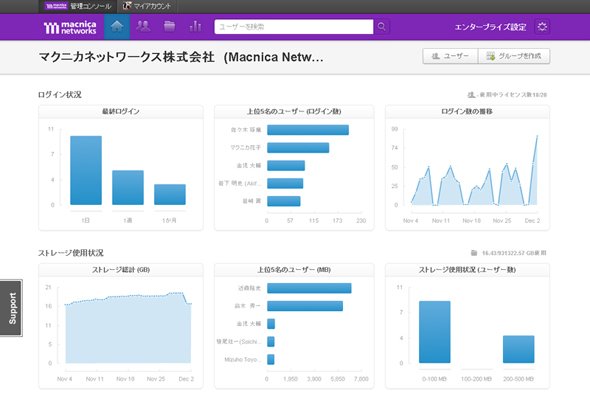Open the folder icon in purple navbar
The height and width of the screenshot is (393, 590).
pyautogui.click(x=169, y=26)
